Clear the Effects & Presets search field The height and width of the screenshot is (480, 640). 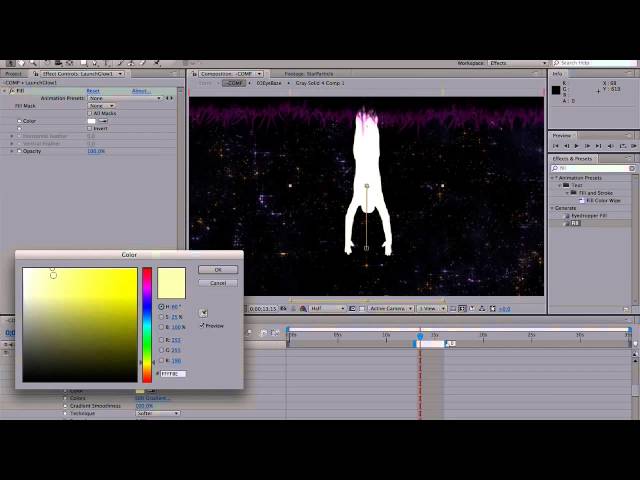coord(631,168)
